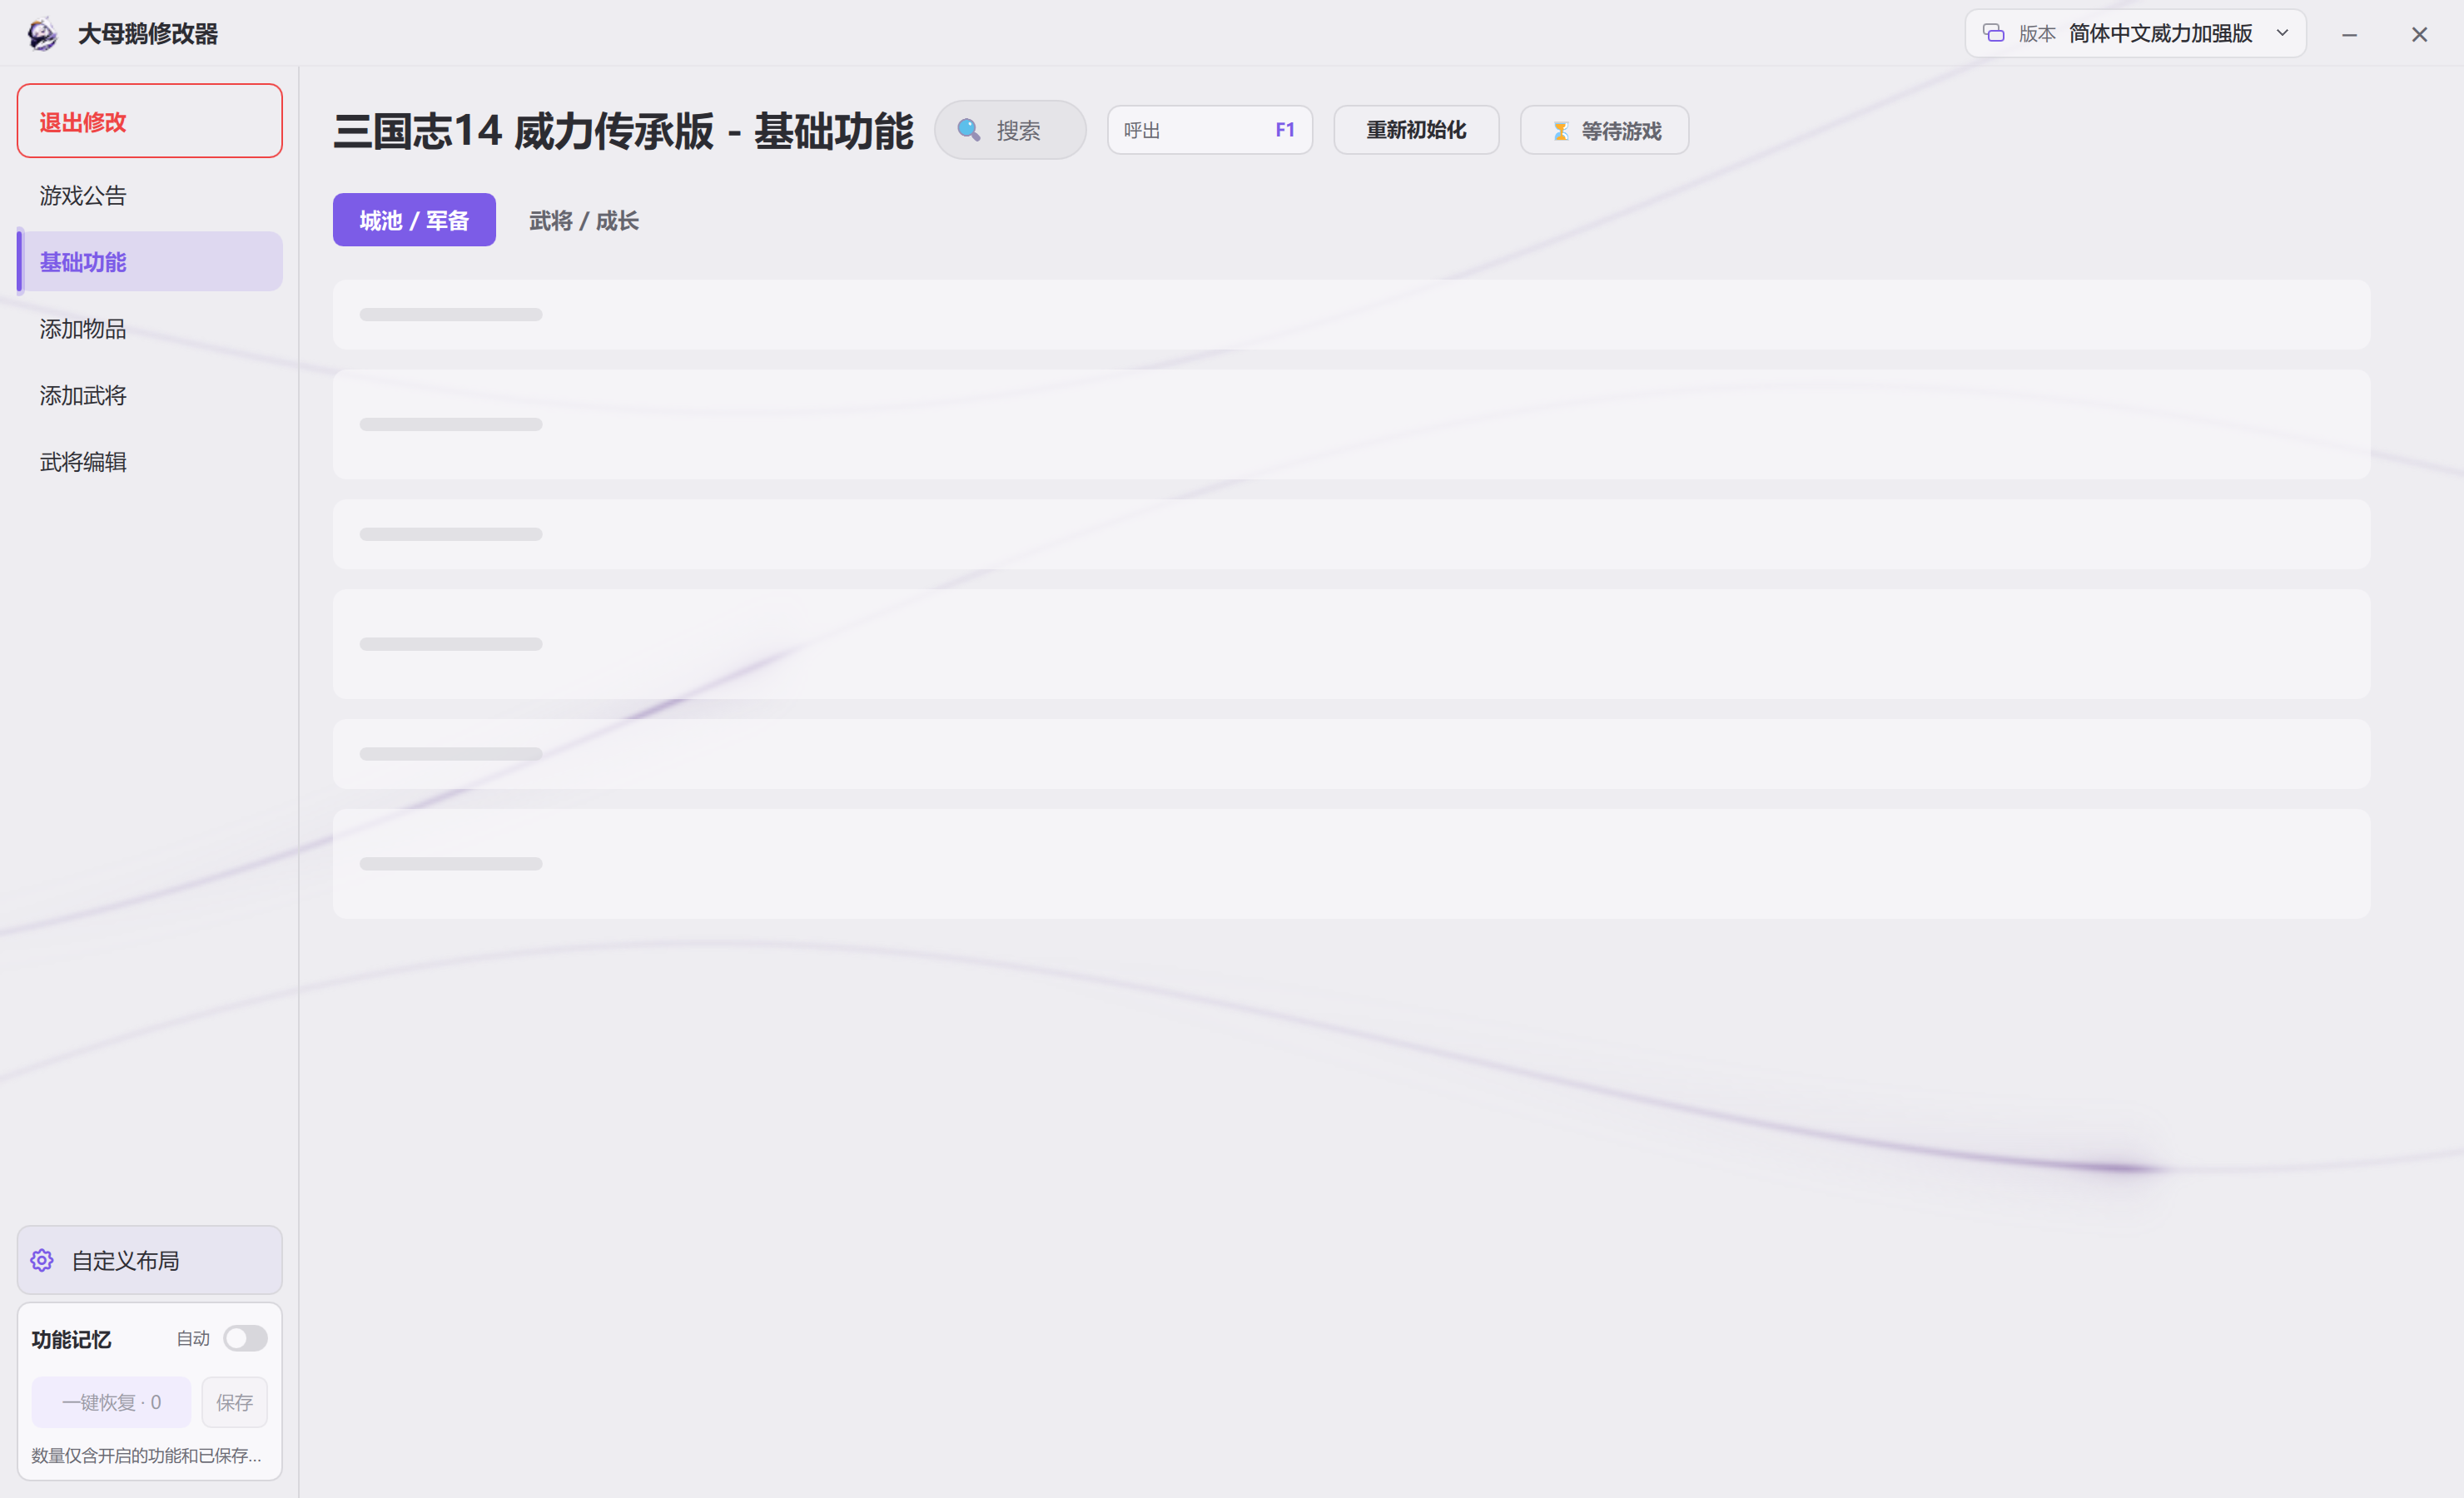Click into the 搜索 search field

tap(1010, 130)
